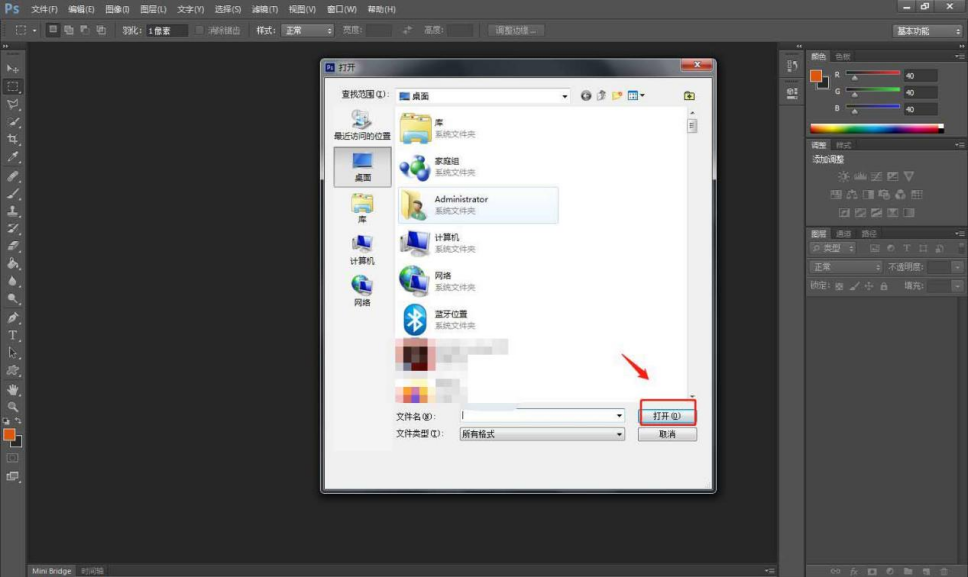Select the Move tool in toolbox
This screenshot has width=968, height=577.
click(x=13, y=68)
